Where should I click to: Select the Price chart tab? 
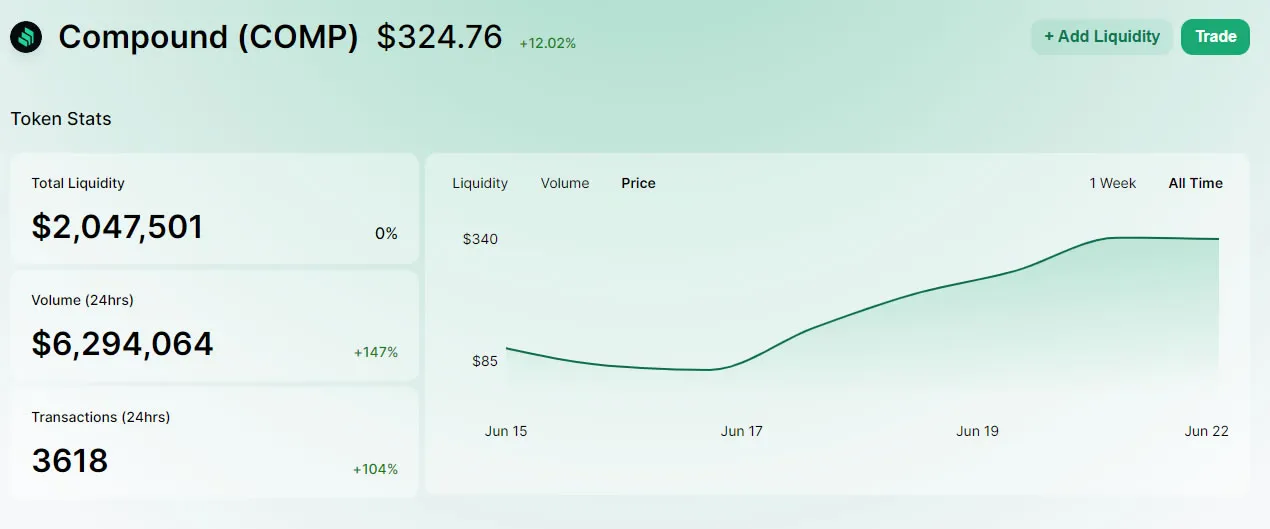pos(638,183)
